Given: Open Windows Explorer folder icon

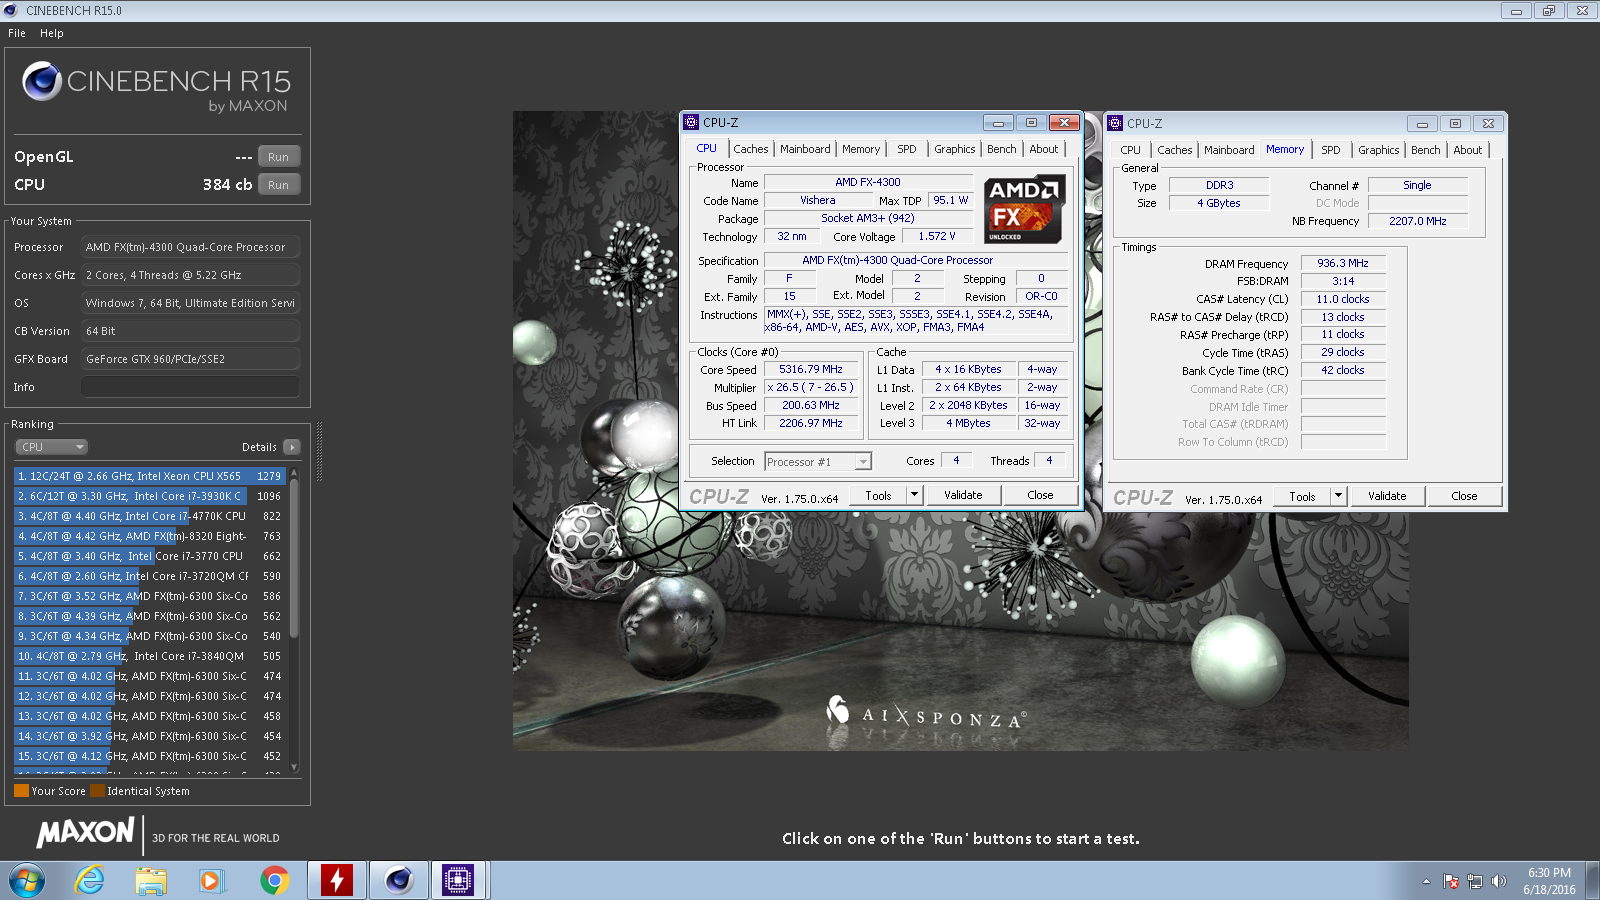Looking at the screenshot, I should 151,880.
